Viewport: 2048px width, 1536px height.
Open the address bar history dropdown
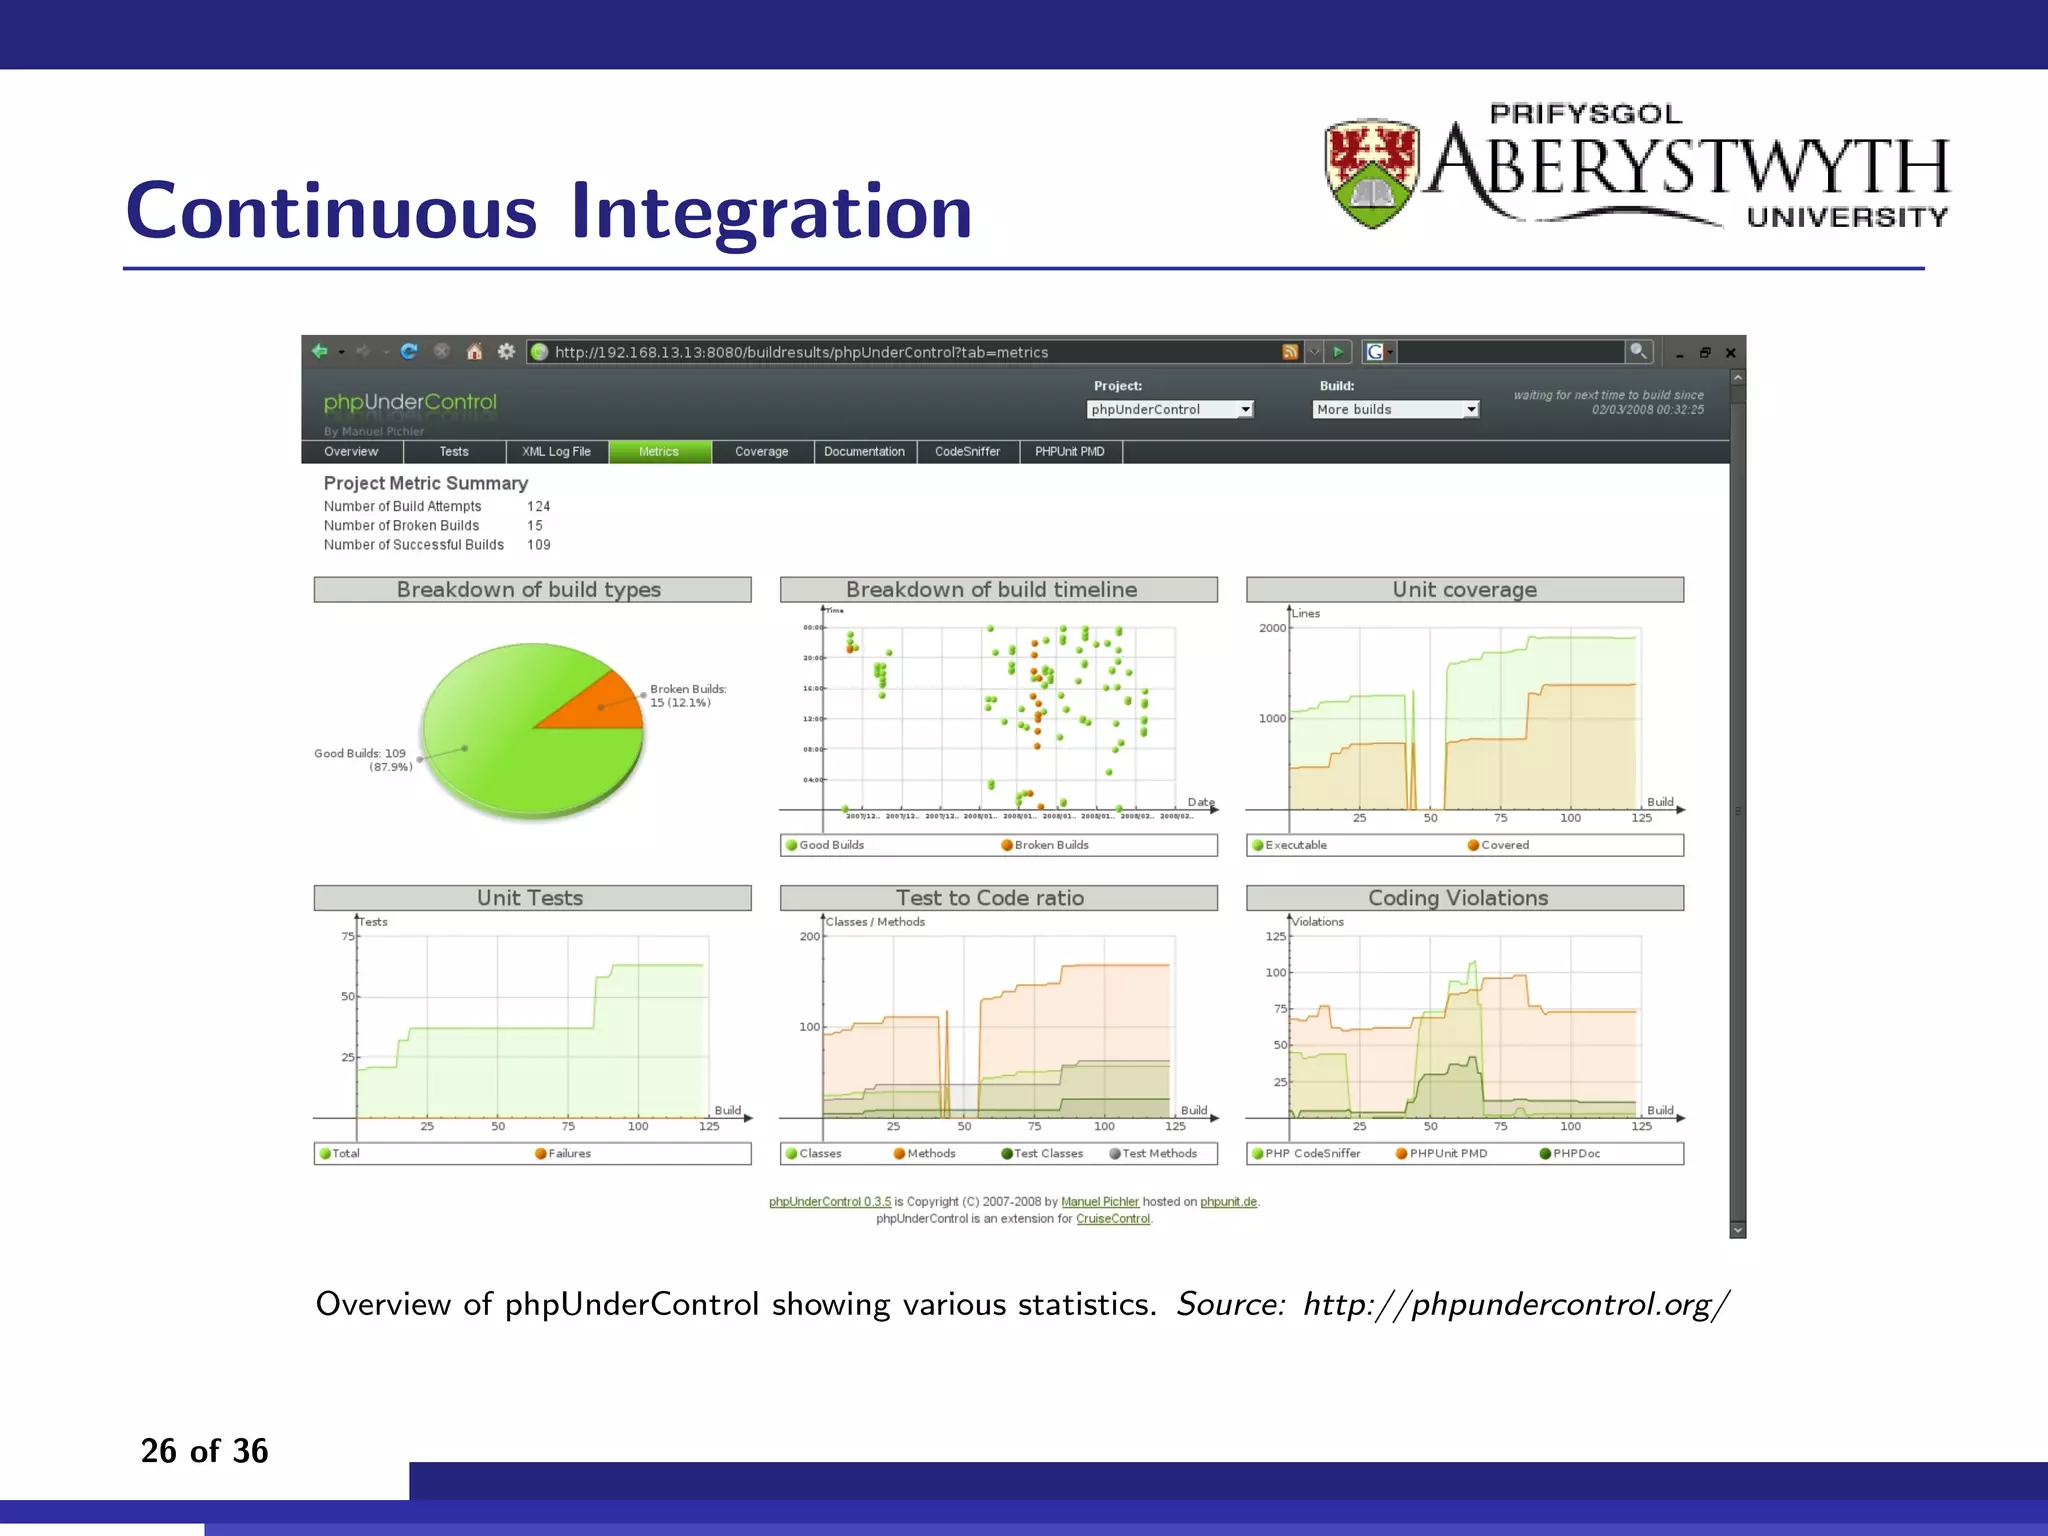(x=1314, y=352)
